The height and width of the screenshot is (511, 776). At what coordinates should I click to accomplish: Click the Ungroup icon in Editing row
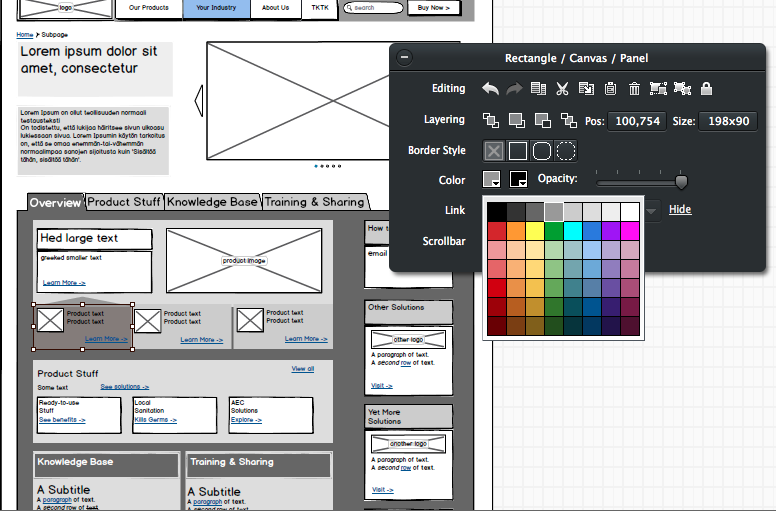tap(682, 89)
